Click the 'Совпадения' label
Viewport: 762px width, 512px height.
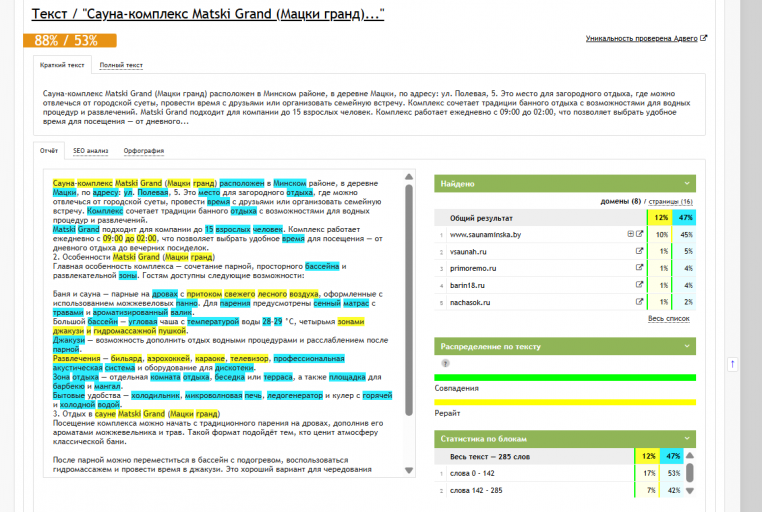click(456, 388)
